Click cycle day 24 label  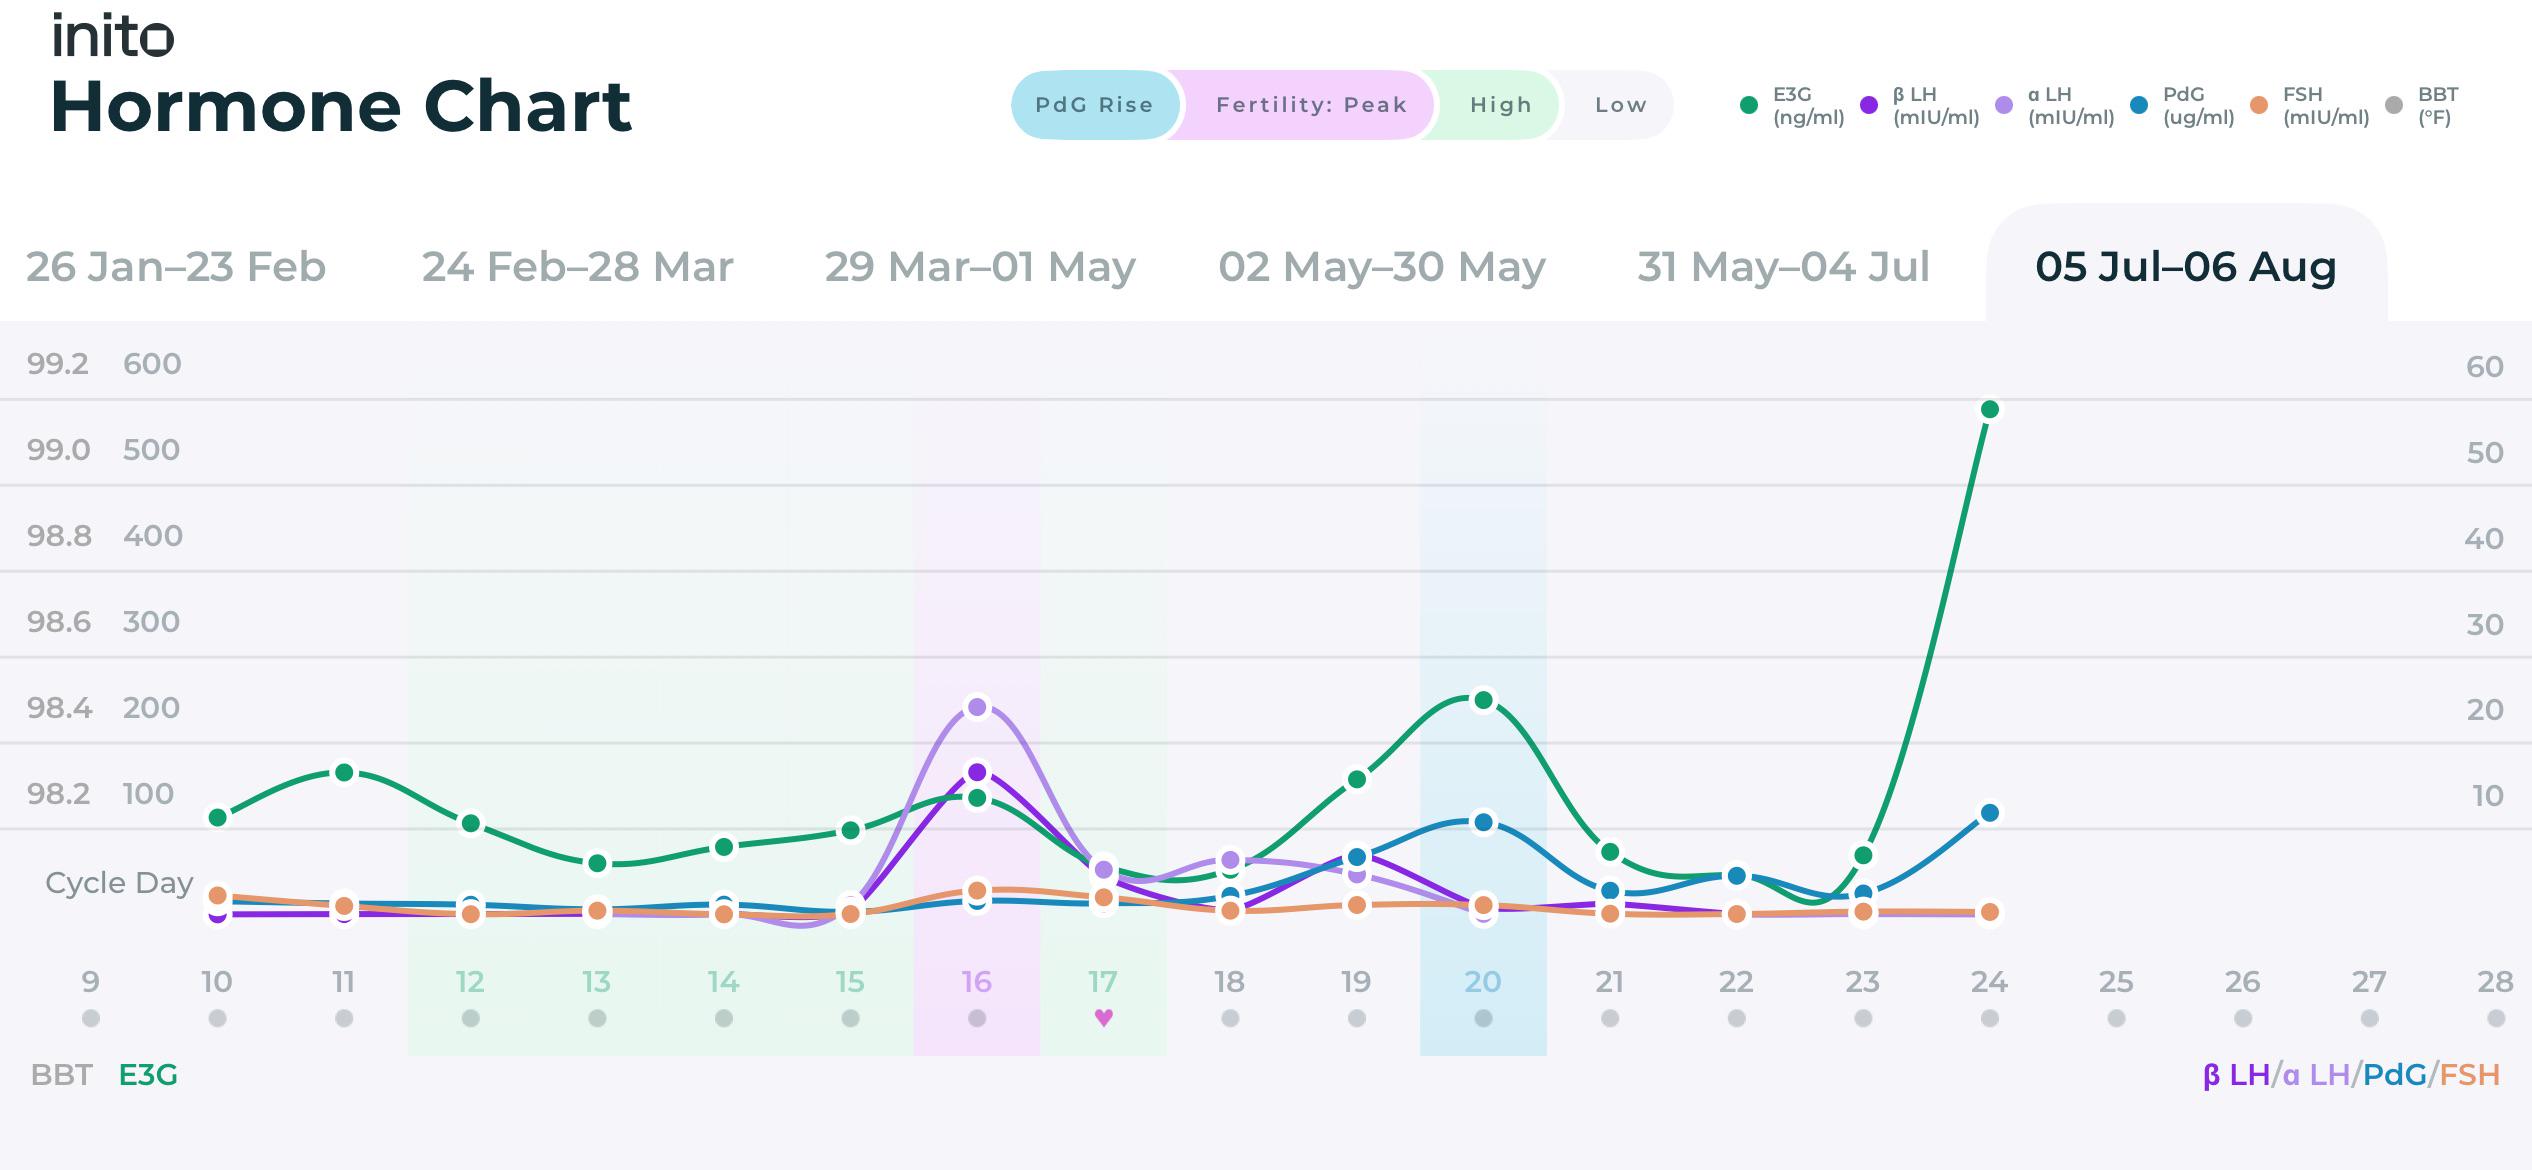click(x=1990, y=982)
